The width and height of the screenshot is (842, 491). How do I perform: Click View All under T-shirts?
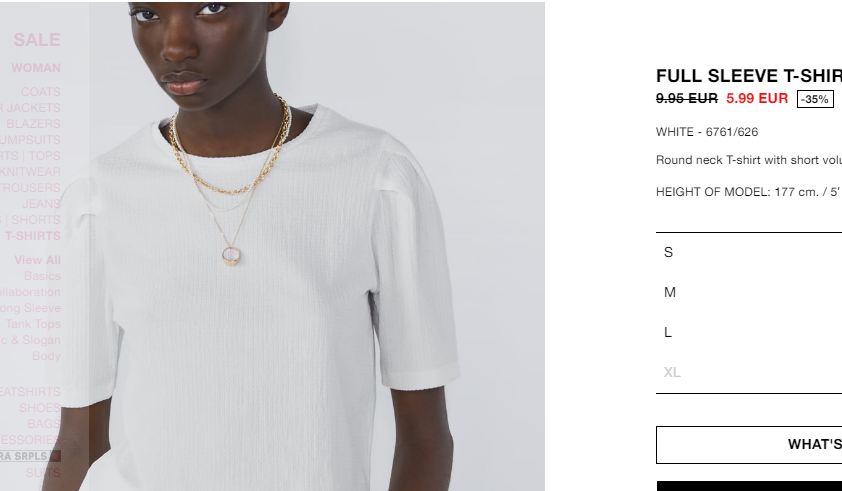point(38,260)
